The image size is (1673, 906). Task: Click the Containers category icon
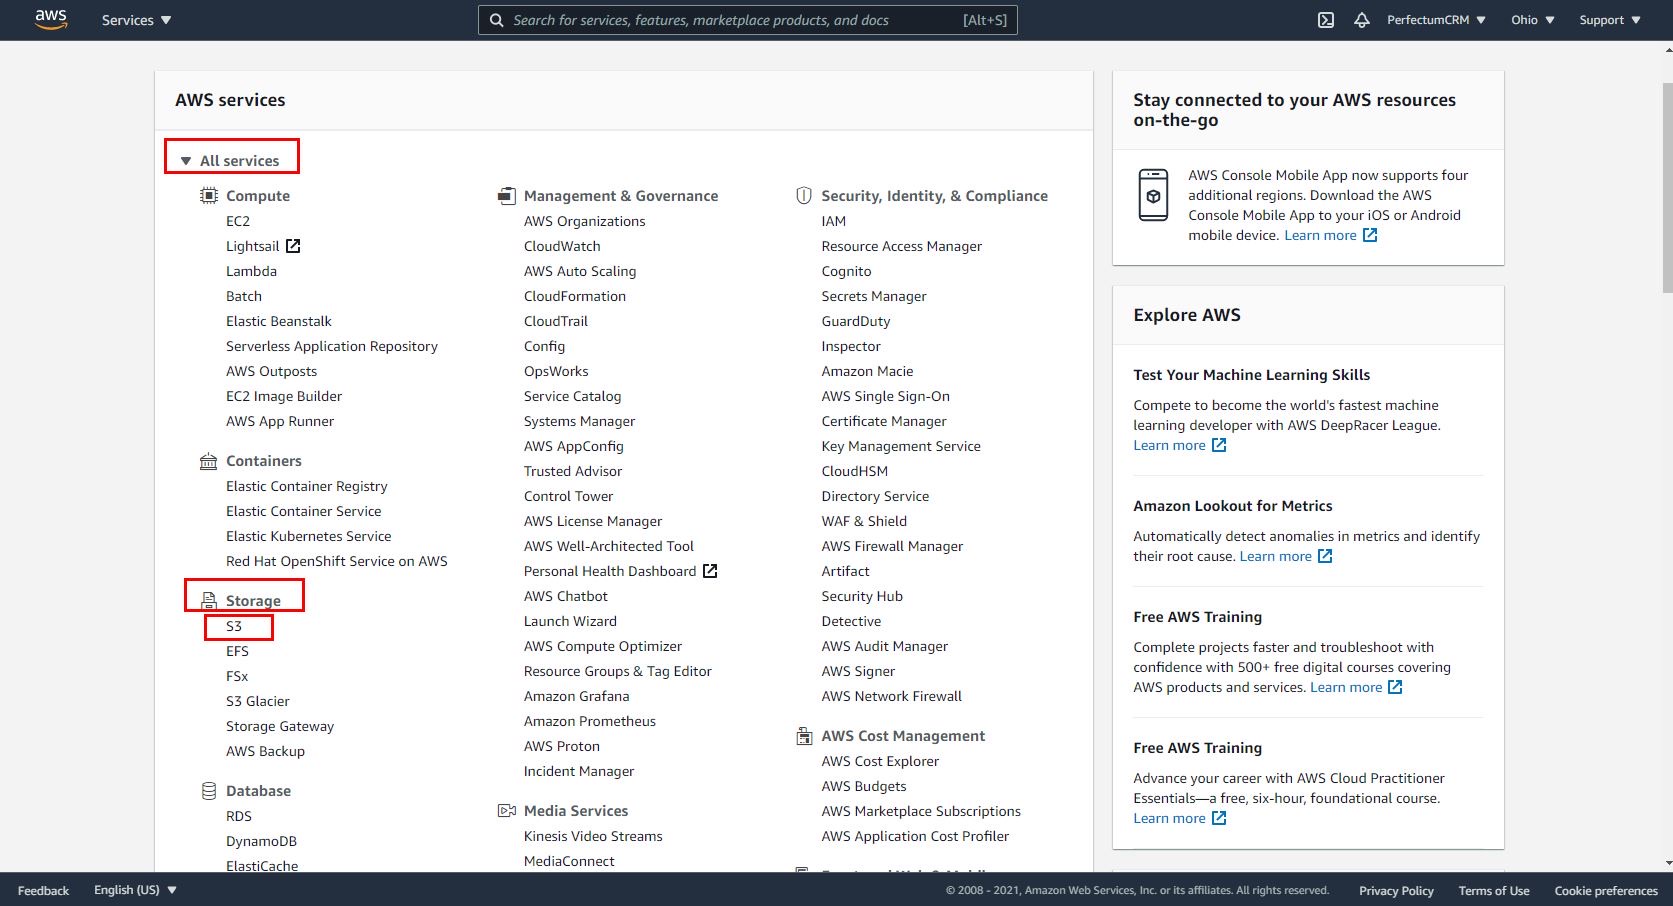[x=208, y=461]
